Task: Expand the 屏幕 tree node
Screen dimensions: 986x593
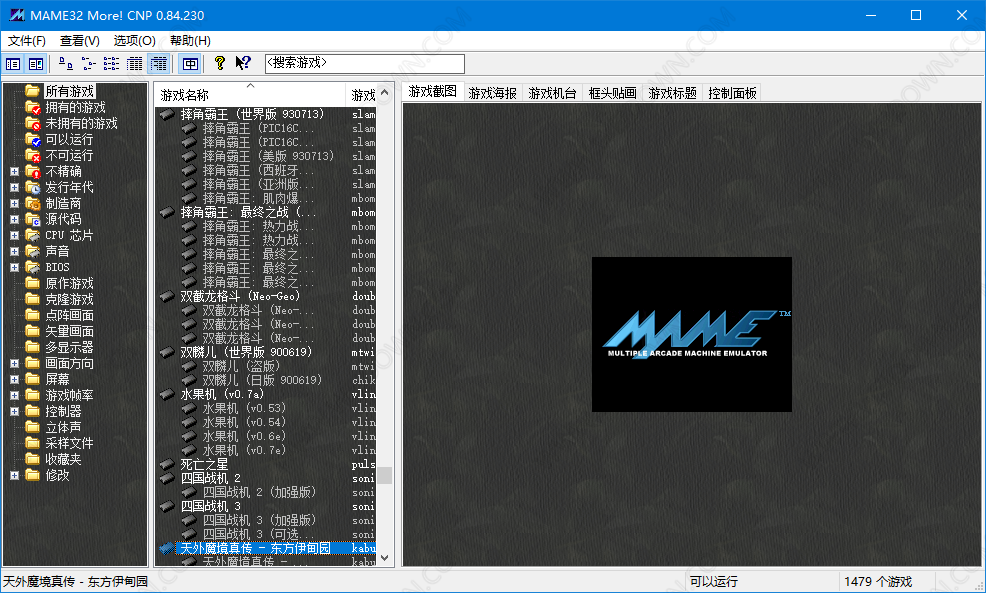Action: point(14,379)
